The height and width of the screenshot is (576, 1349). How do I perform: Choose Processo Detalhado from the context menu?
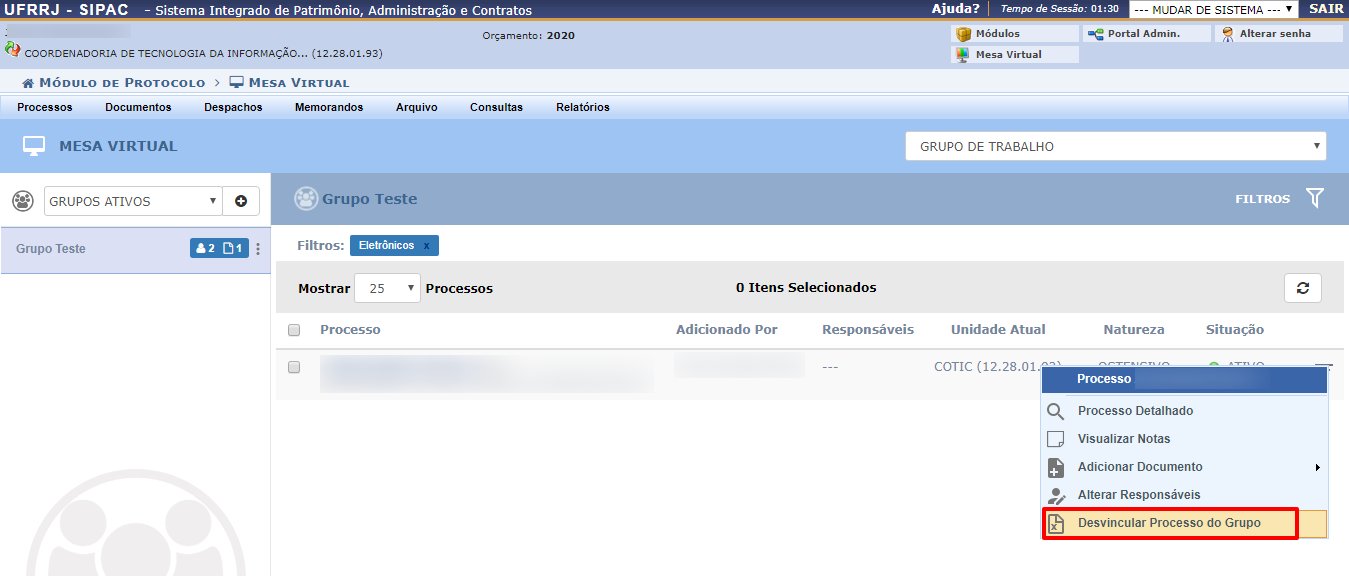click(x=1135, y=411)
